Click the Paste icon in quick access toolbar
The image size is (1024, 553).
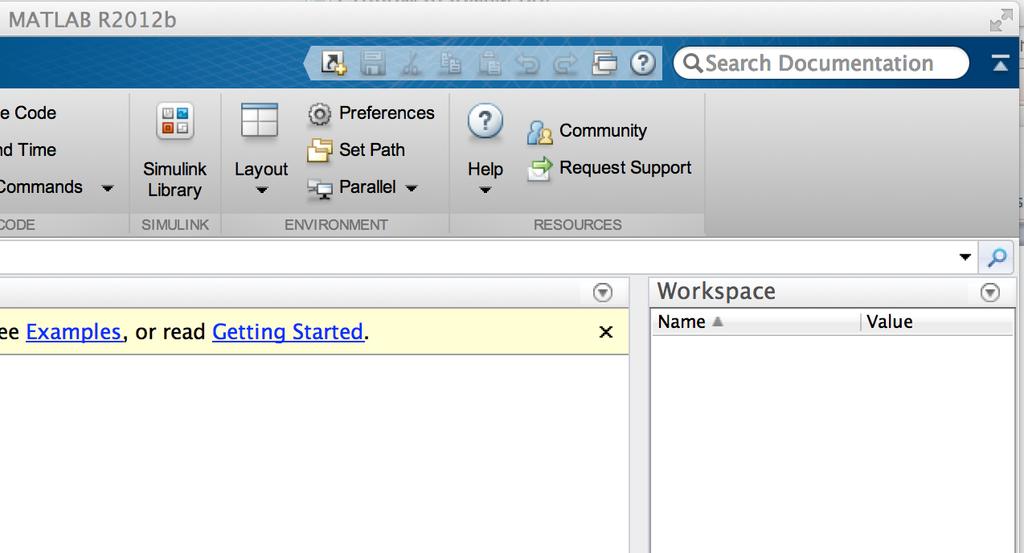click(x=489, y=63)
